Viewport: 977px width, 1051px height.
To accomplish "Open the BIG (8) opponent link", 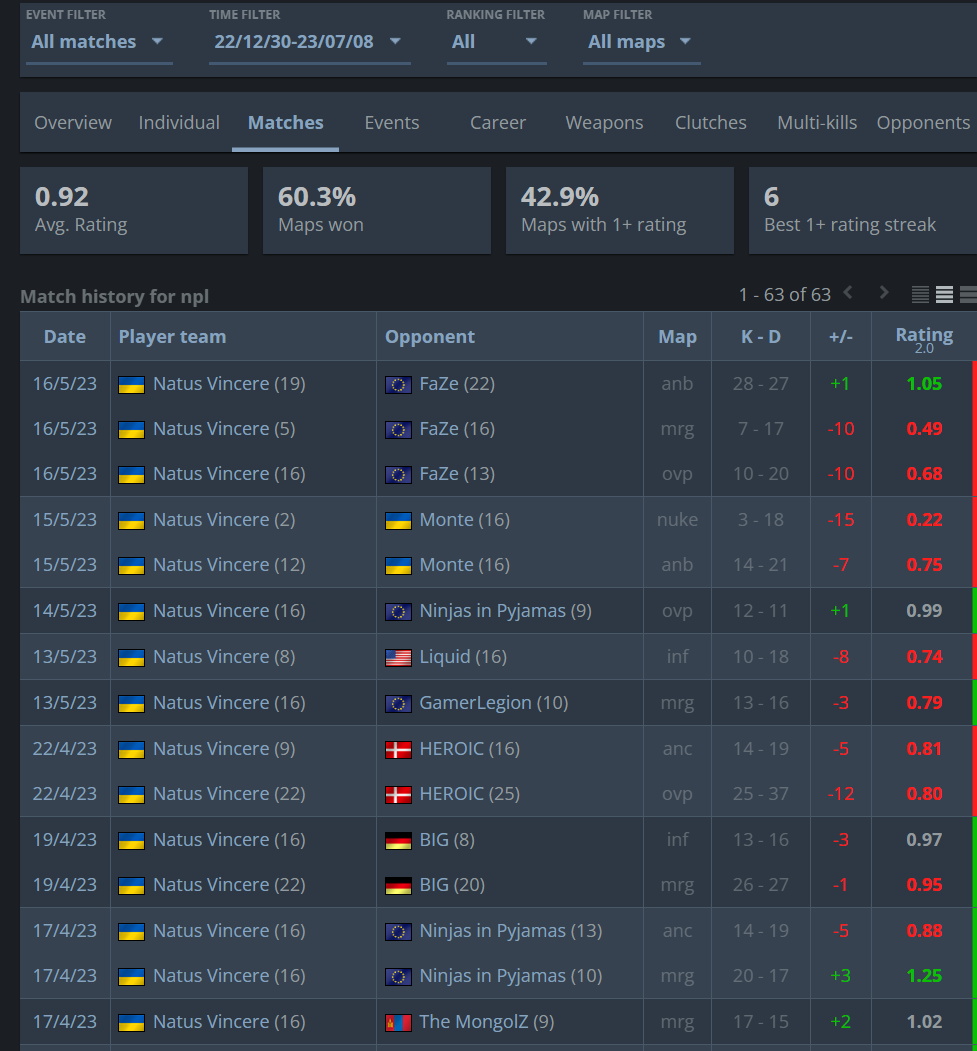I will tap(447, 840).
